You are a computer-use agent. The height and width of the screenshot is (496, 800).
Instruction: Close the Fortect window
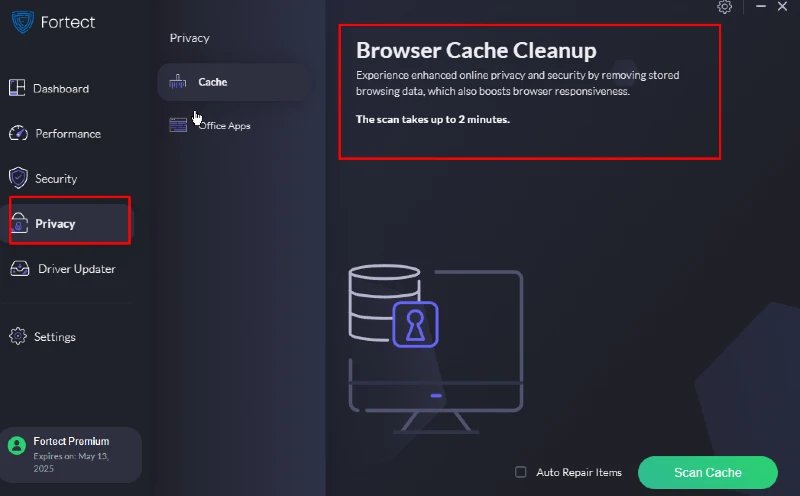coord(782,6)
